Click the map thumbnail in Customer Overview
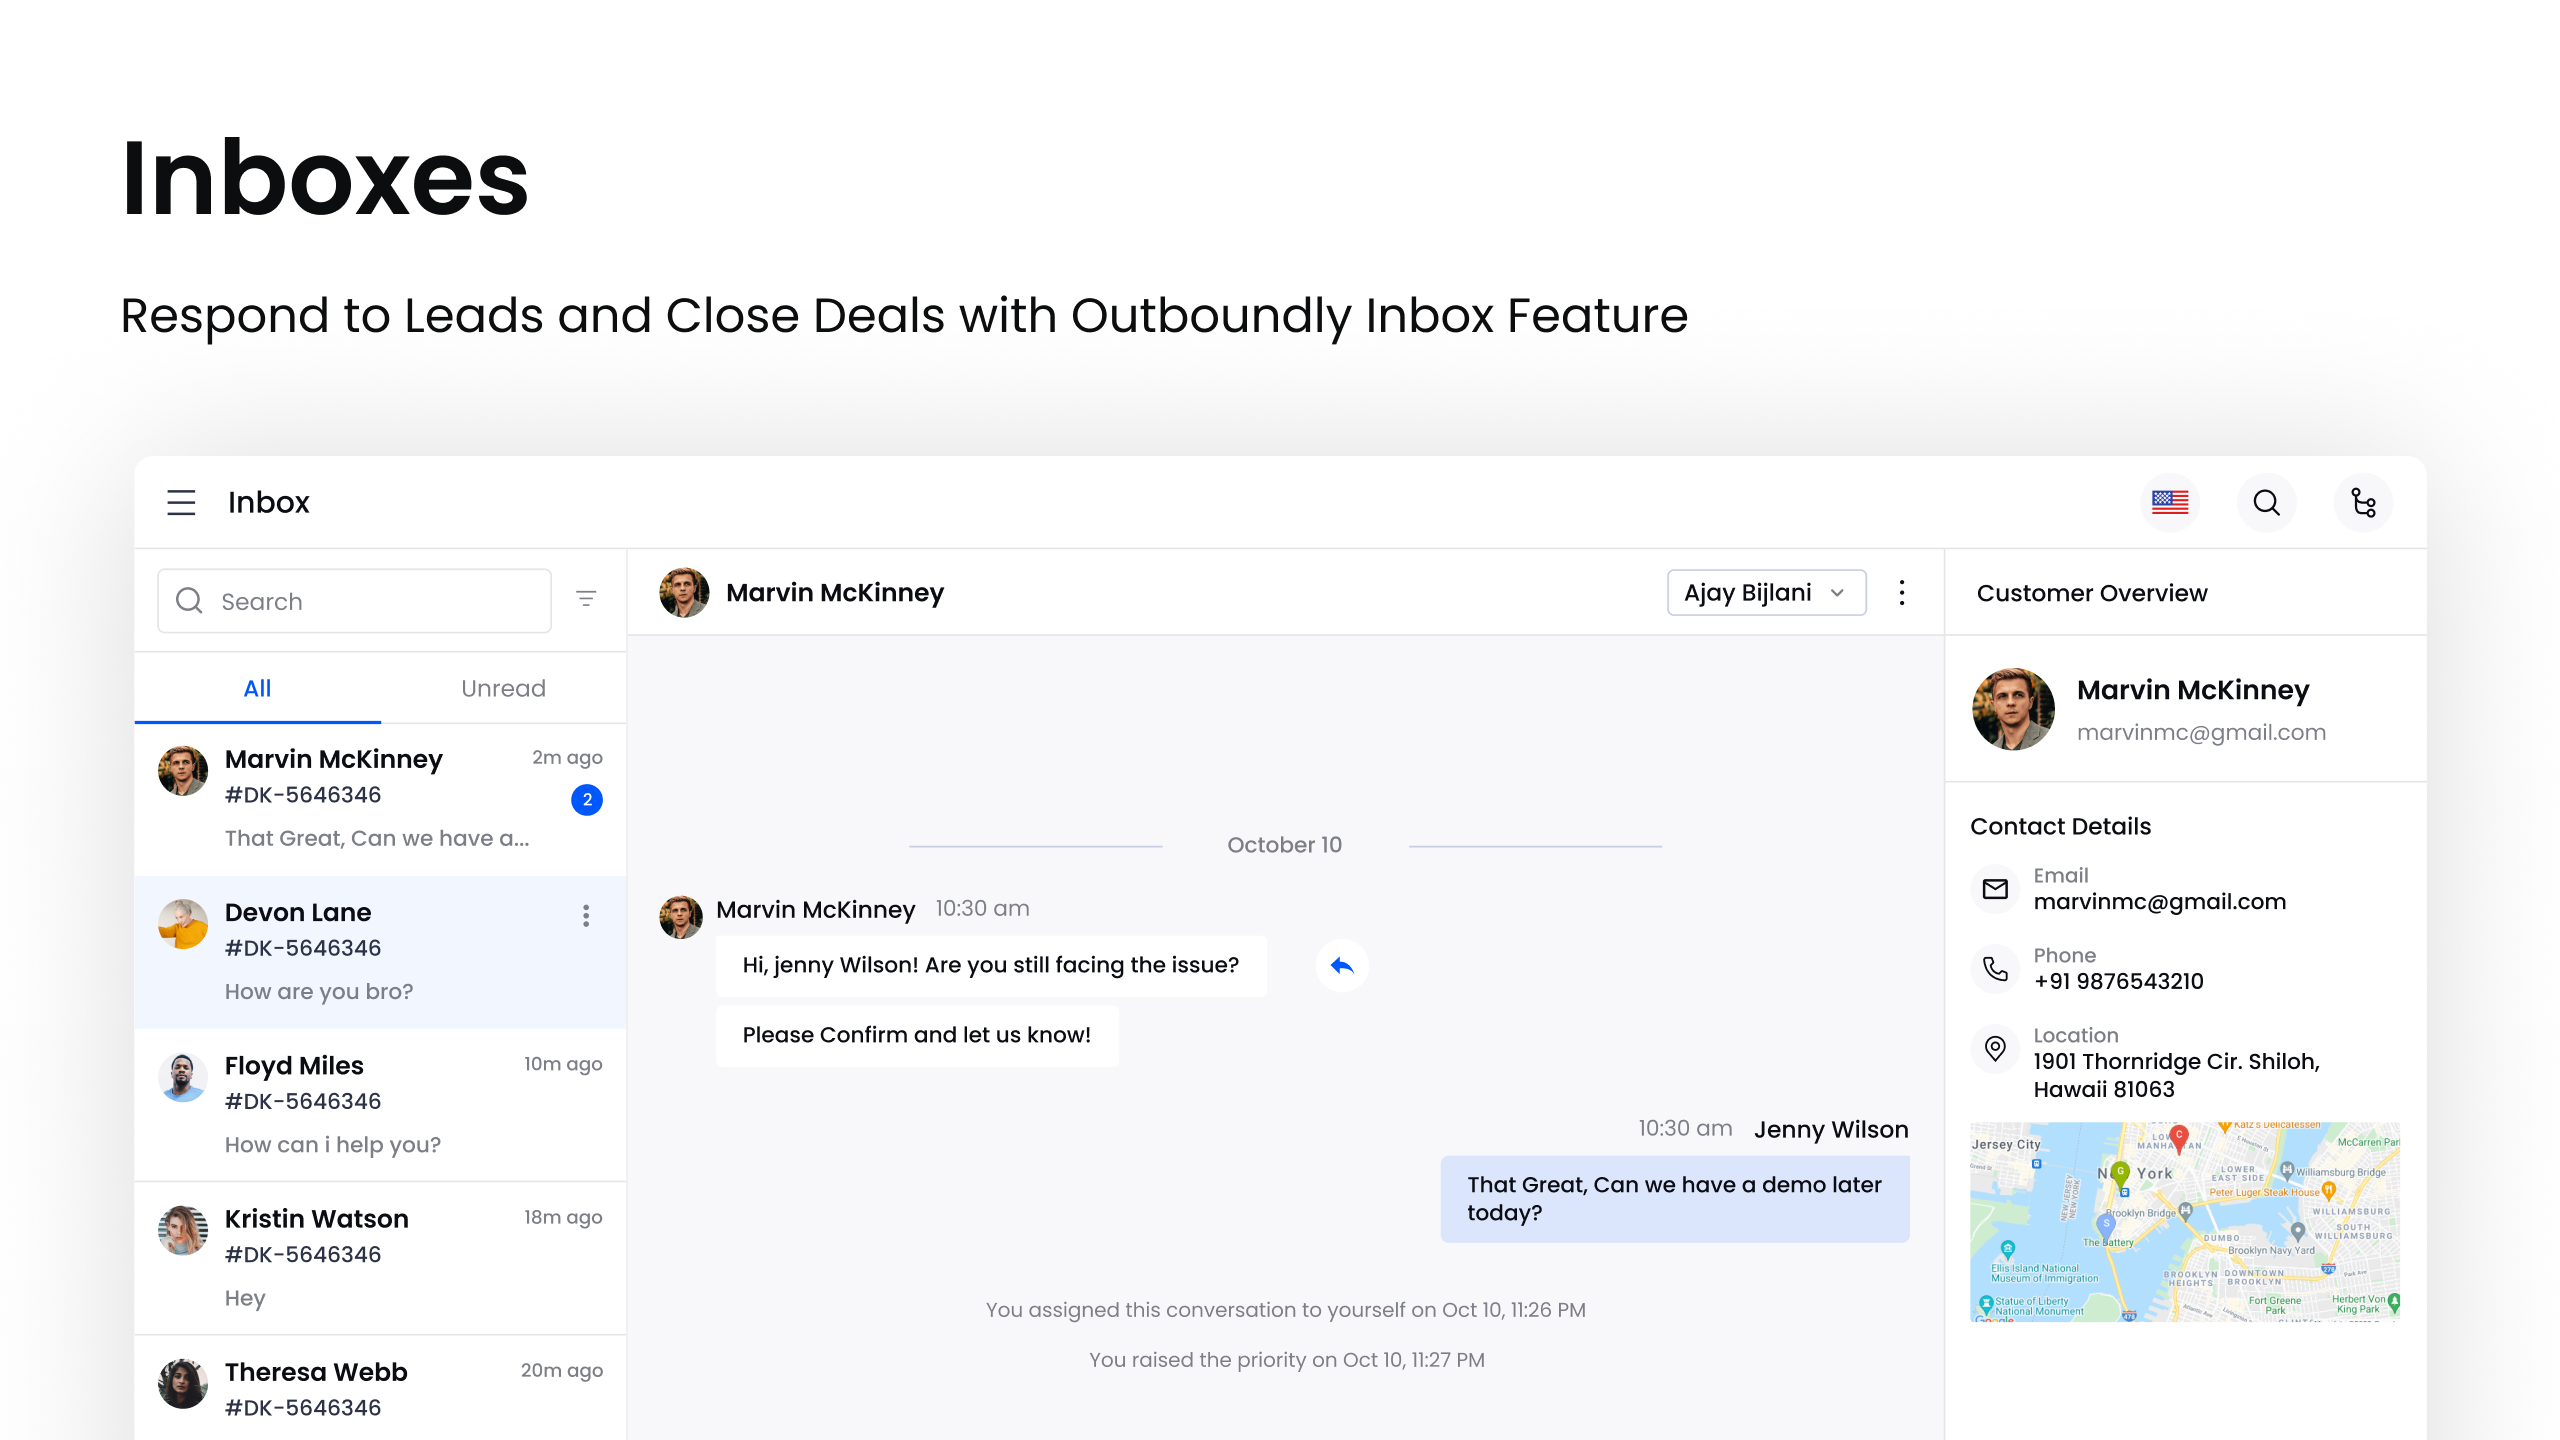 (x=2183, y=1222)
